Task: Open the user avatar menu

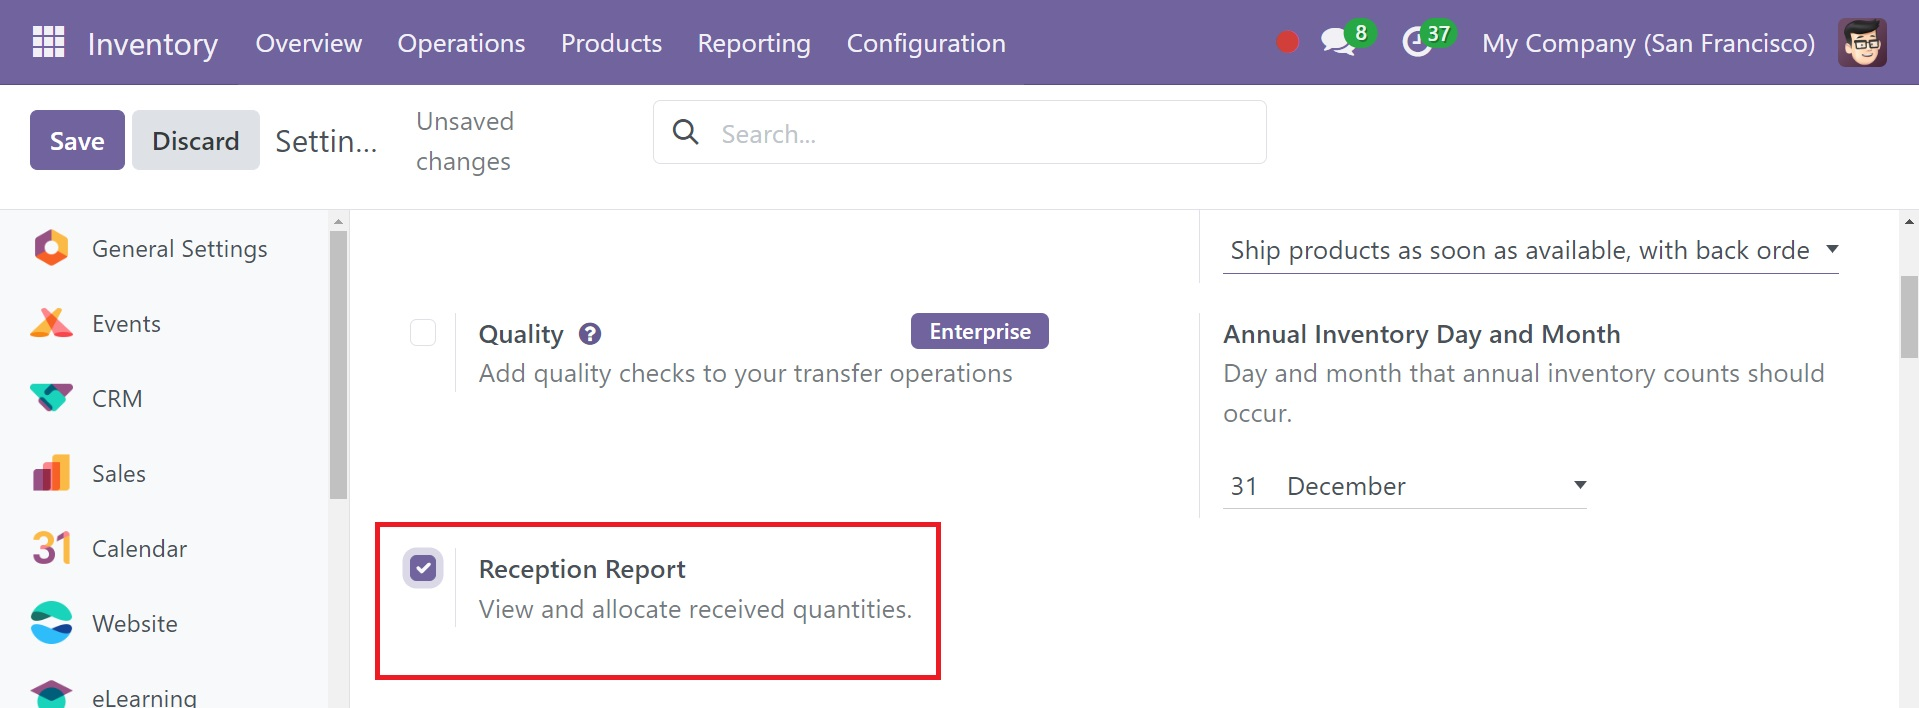Action: point(1862,42)
